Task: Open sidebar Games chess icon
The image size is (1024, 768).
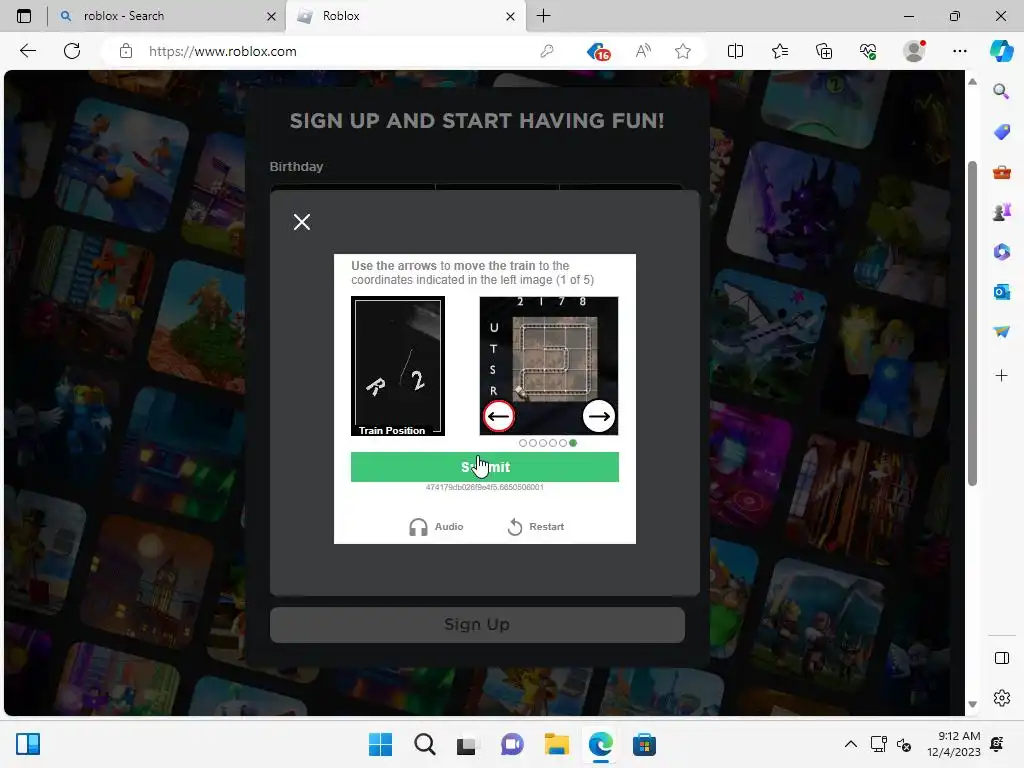Action: pyautogui.click(x=1001, y=212)
